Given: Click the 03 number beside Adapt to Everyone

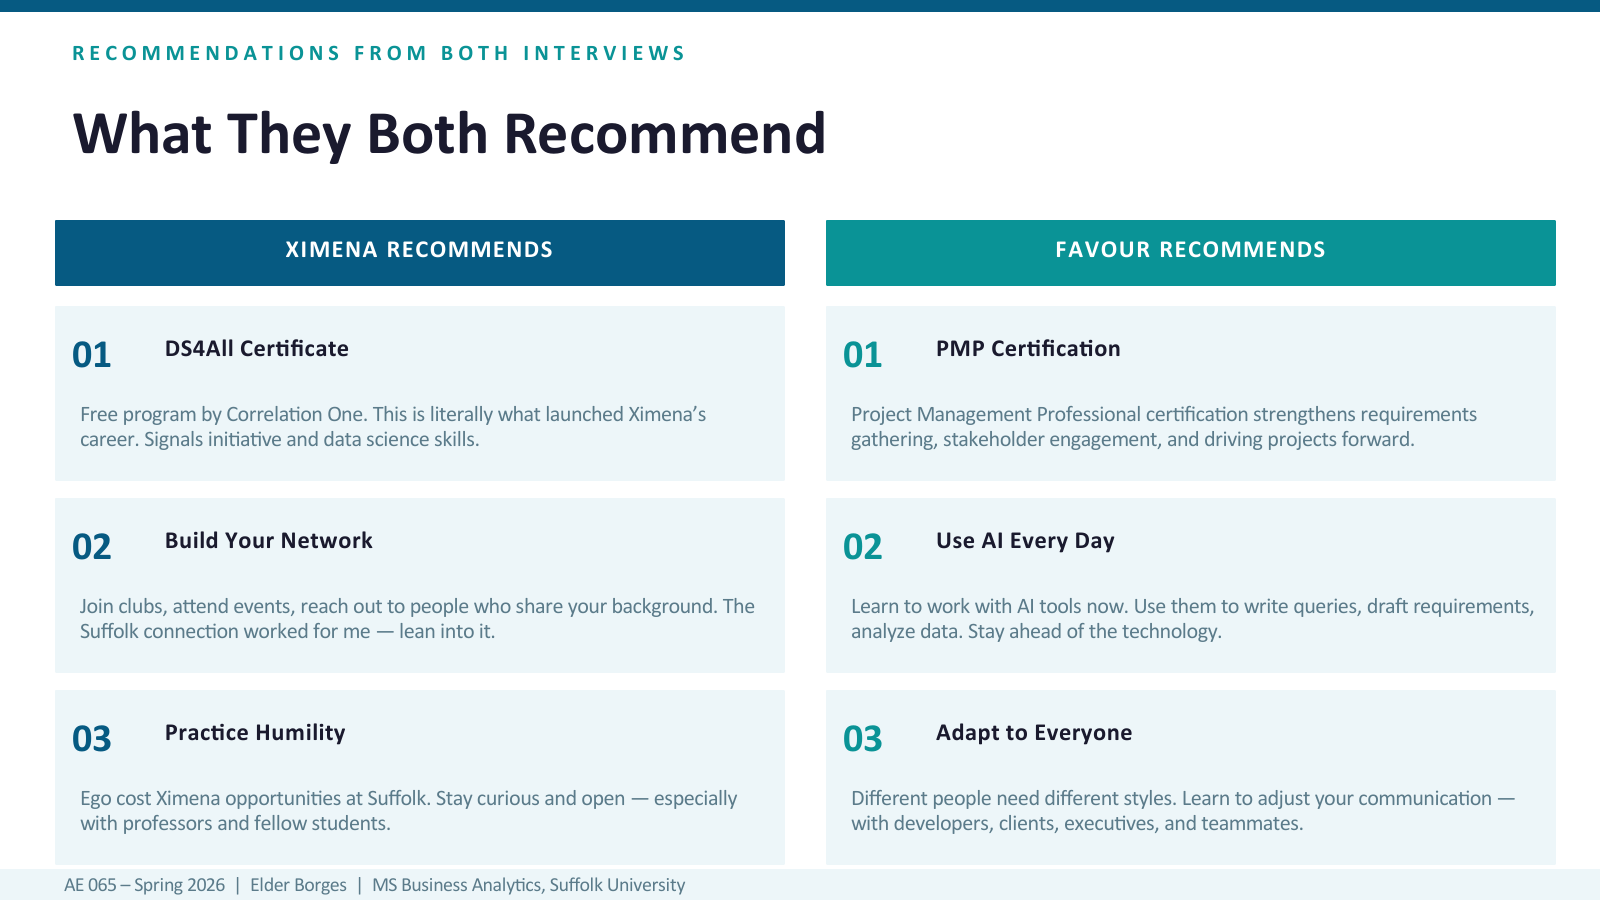Looking at the screenshot, I should pos(863,739).
